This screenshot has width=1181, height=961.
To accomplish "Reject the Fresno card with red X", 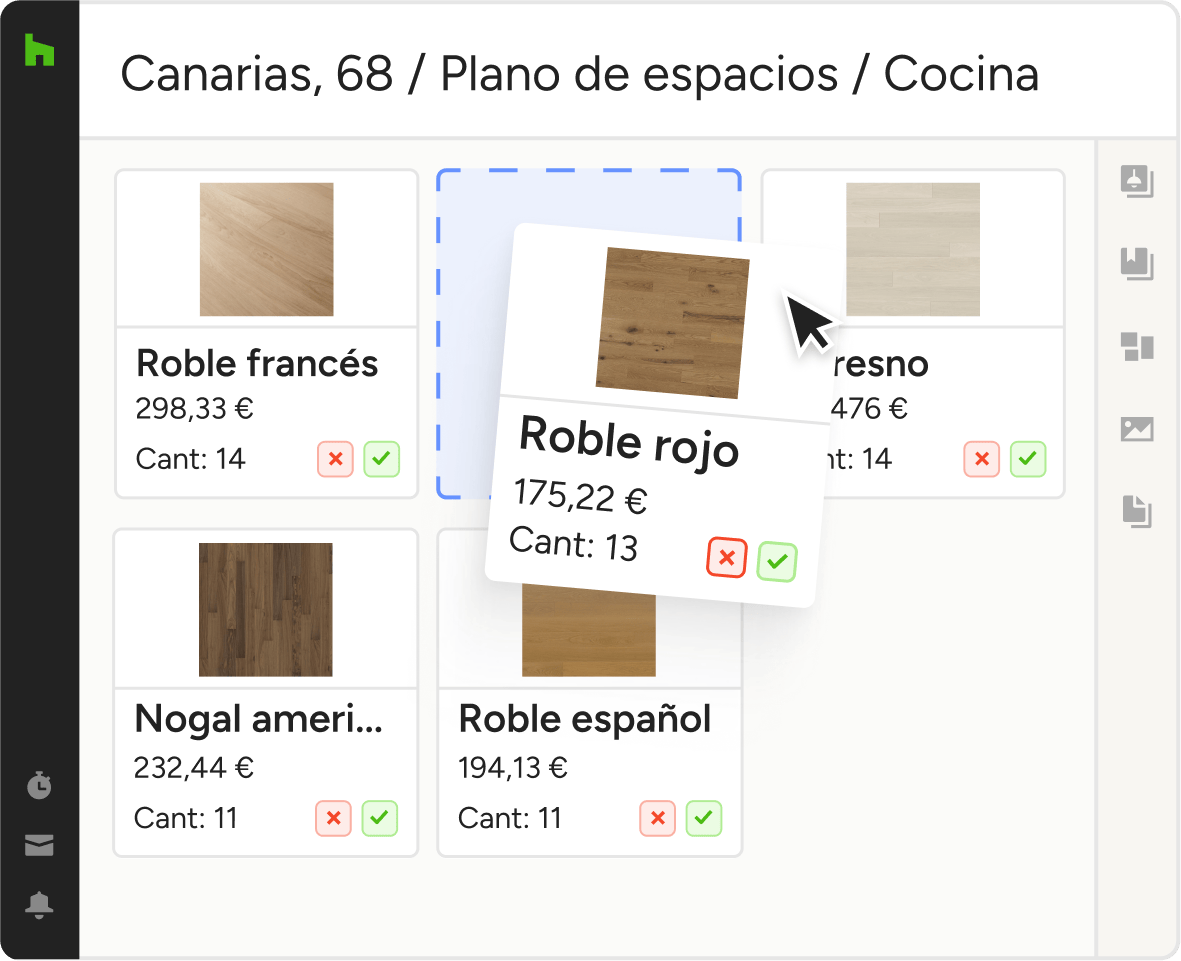I will click(x=982, y=459).
